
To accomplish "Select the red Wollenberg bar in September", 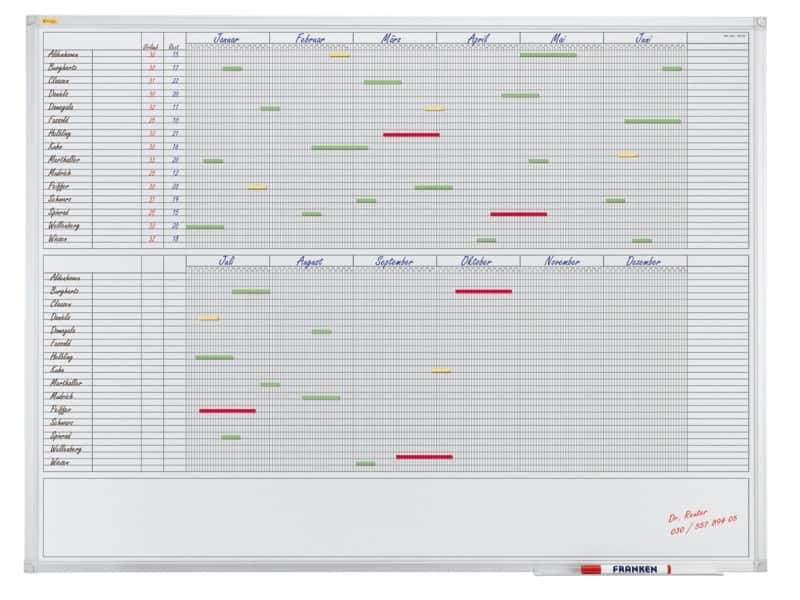I will coord(424,456).
